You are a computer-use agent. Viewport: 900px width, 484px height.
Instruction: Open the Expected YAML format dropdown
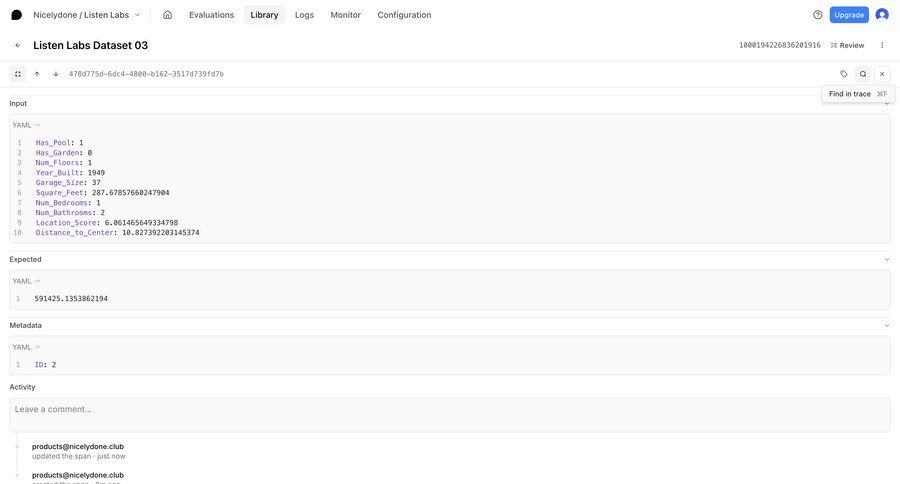[26, 281]
